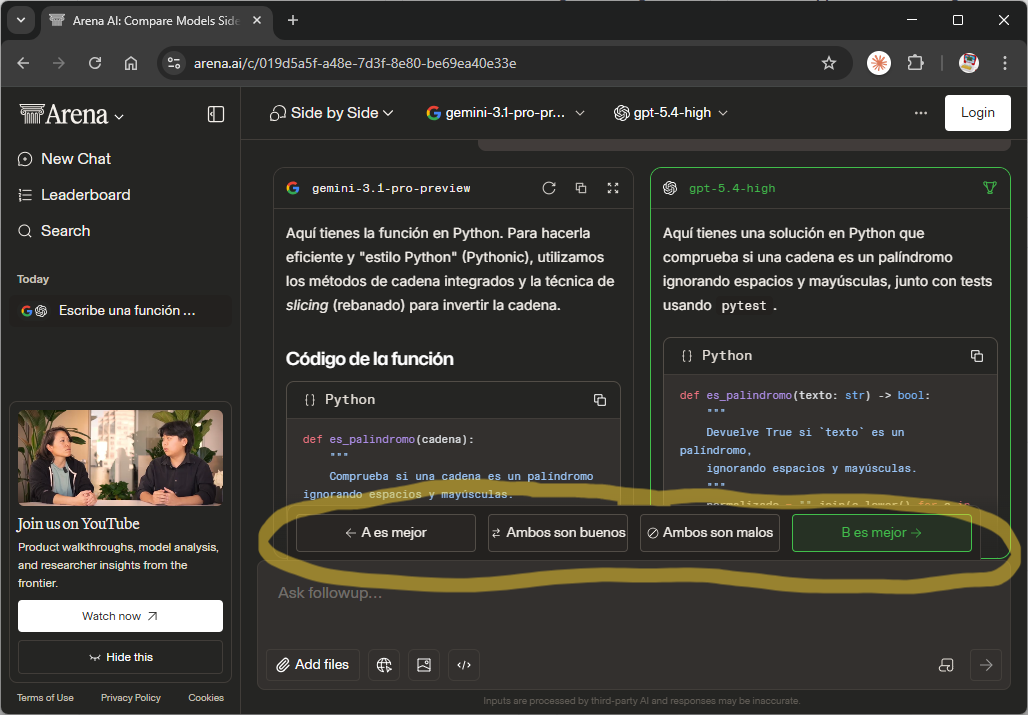Regenerate the gemini-3.1-pro-preview response

pyautogui.click(x=549, y=188)
